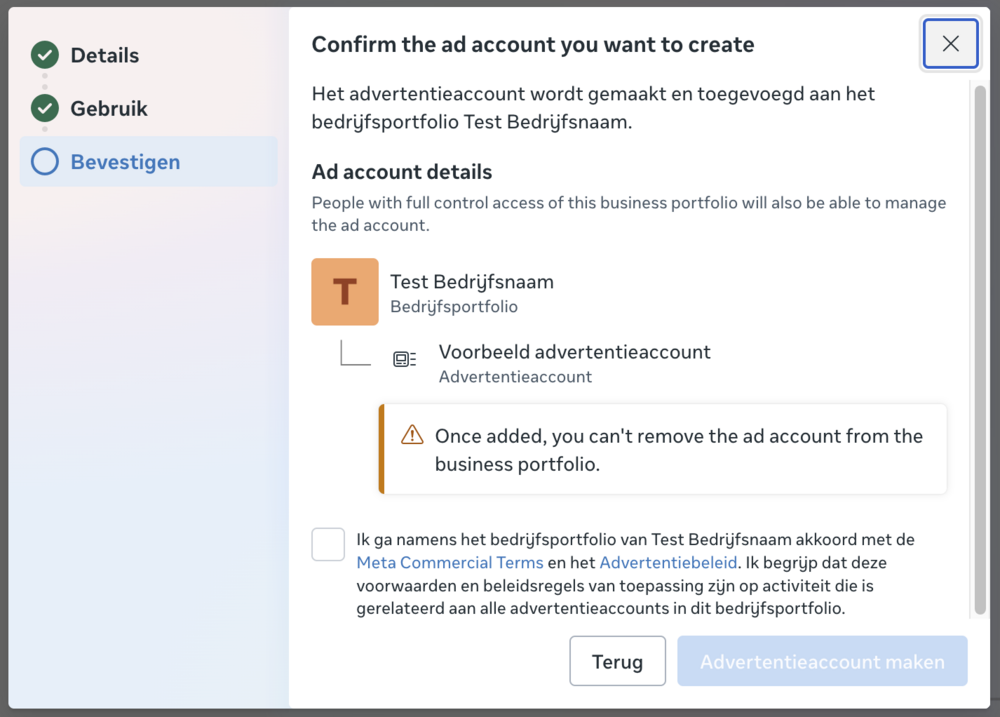The height and width of the screenshot is (717, 1000).
Task: Click the can't remove ad account warning text
Action: 678,450
